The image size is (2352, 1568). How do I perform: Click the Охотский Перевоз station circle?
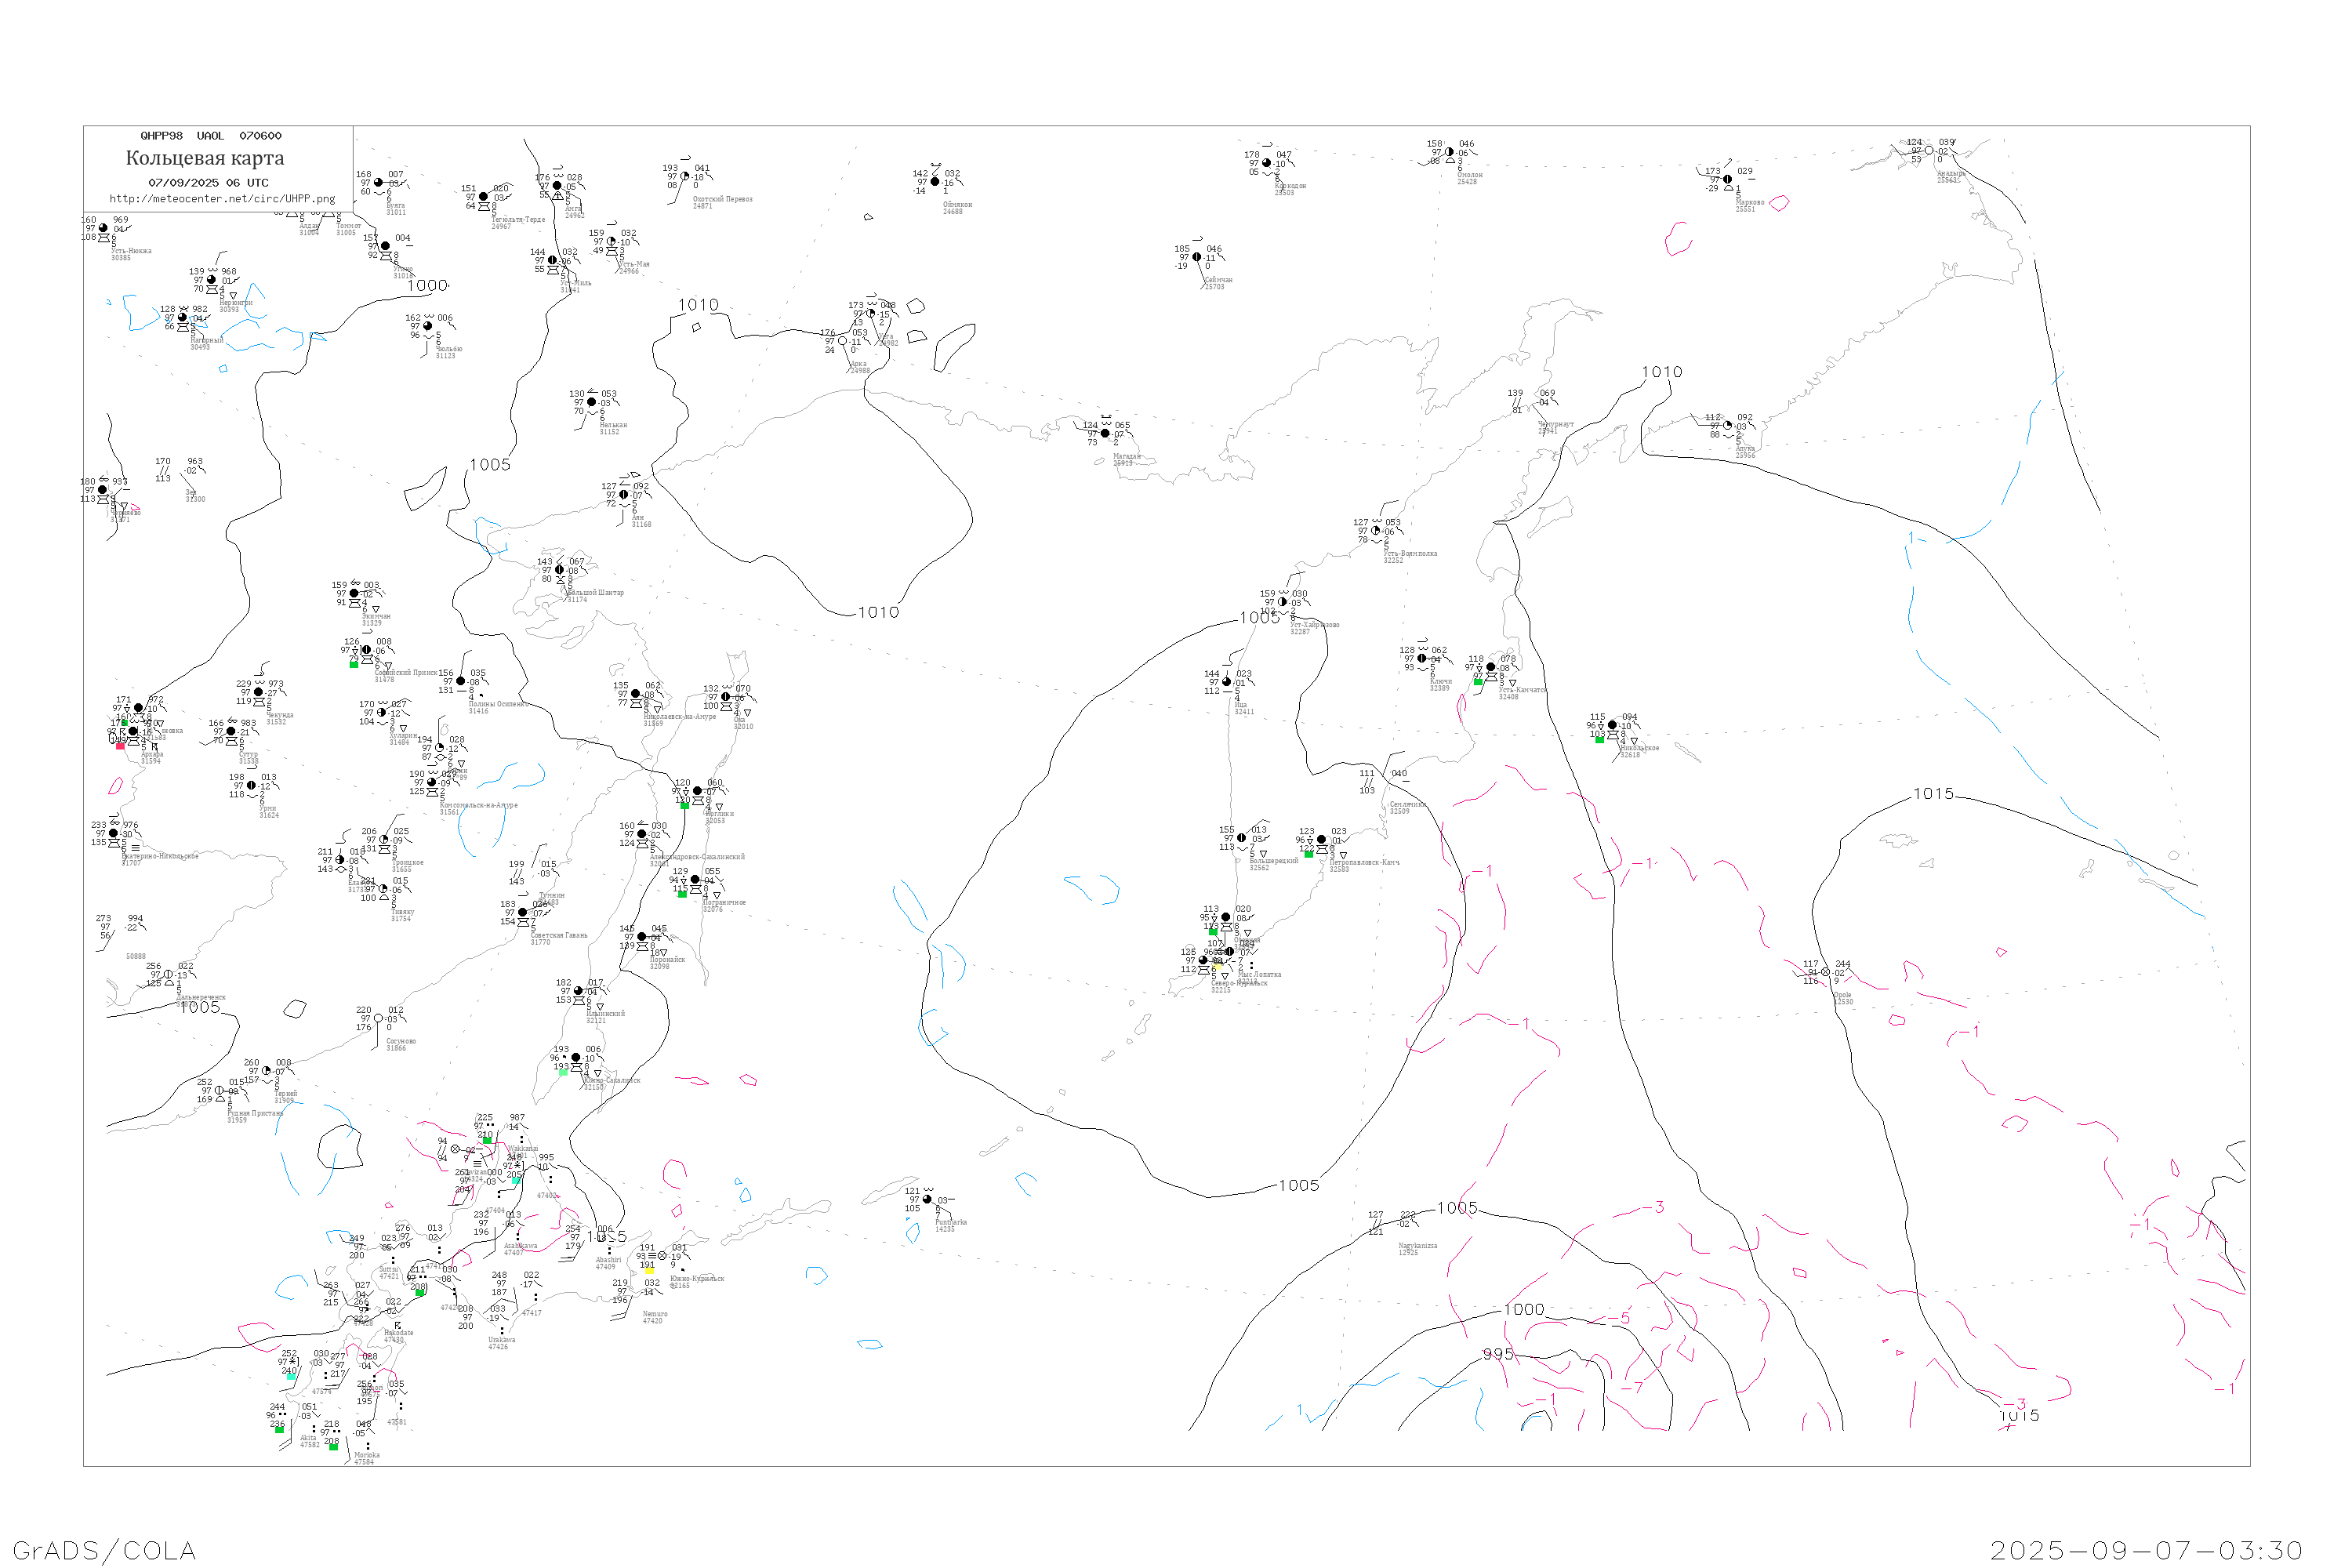(685, 176)
